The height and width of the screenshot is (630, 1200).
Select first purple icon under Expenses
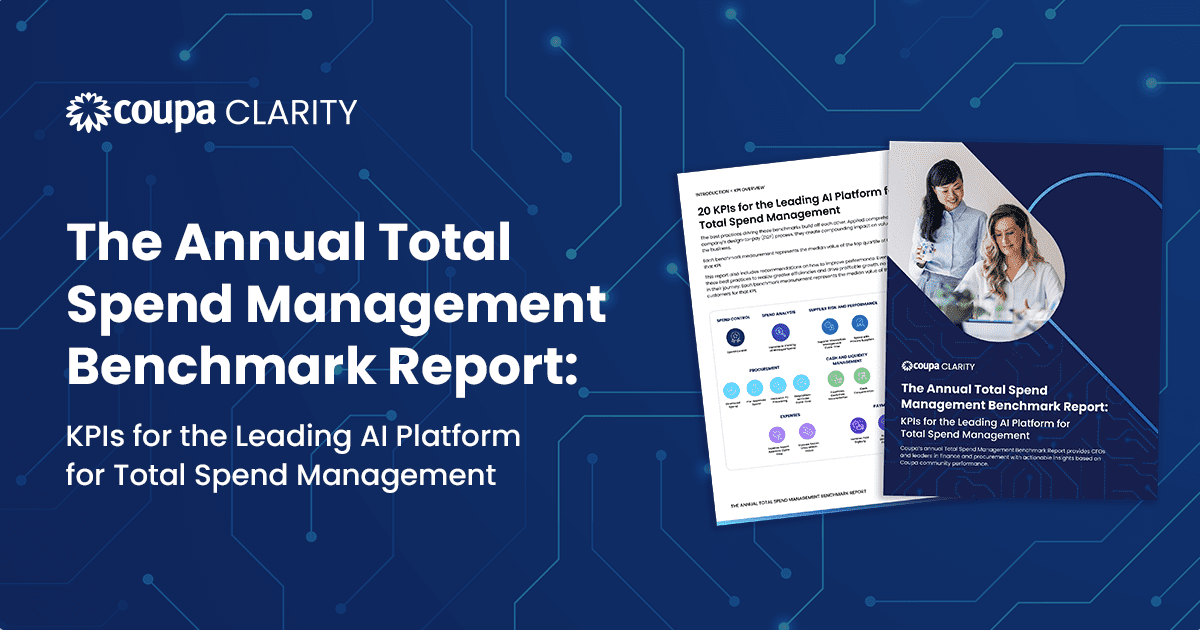(776, 435)
